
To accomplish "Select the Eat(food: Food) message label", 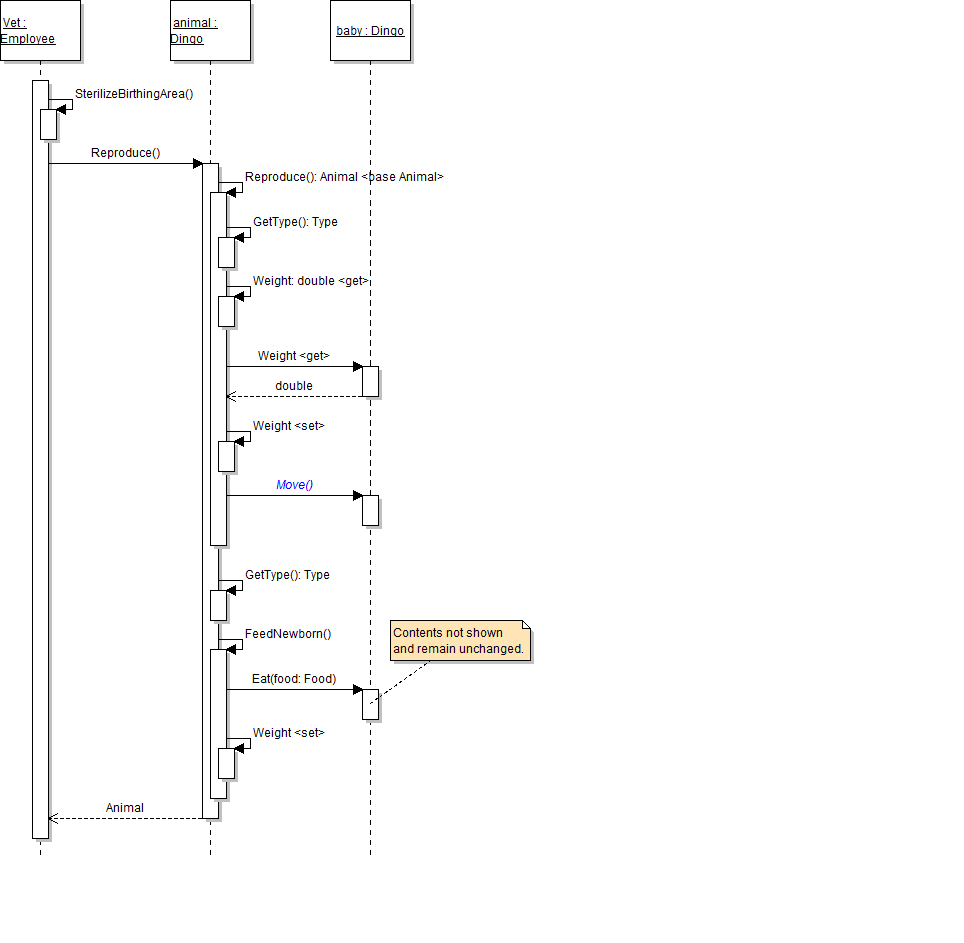I will 294,680.
